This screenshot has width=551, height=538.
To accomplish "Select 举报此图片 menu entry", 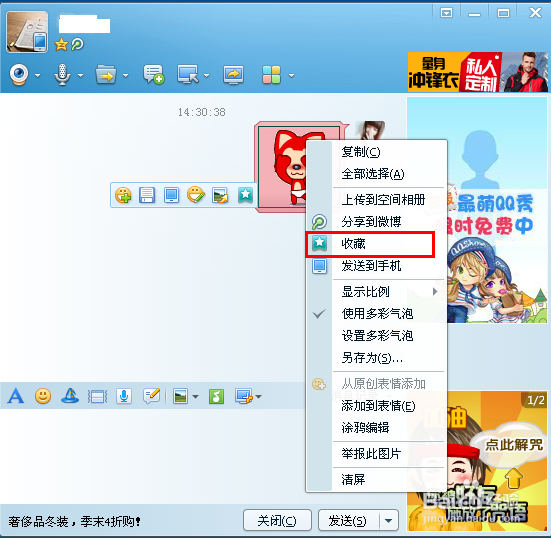I will 377,454.
